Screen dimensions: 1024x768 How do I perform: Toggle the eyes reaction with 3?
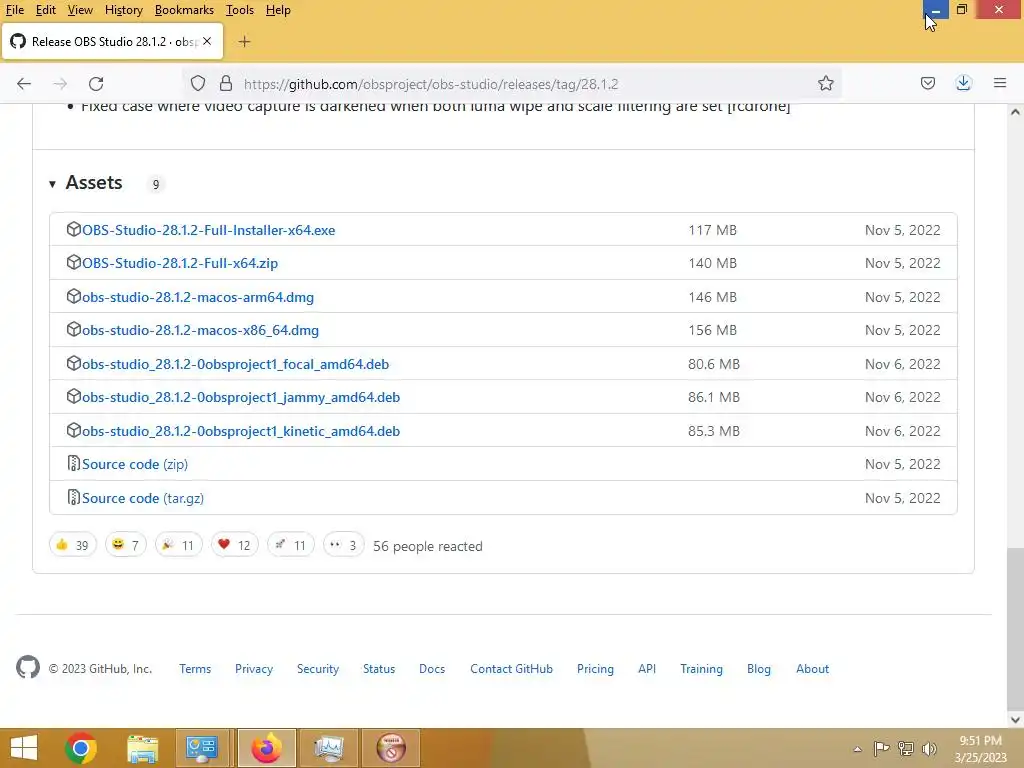pos(344,545)
